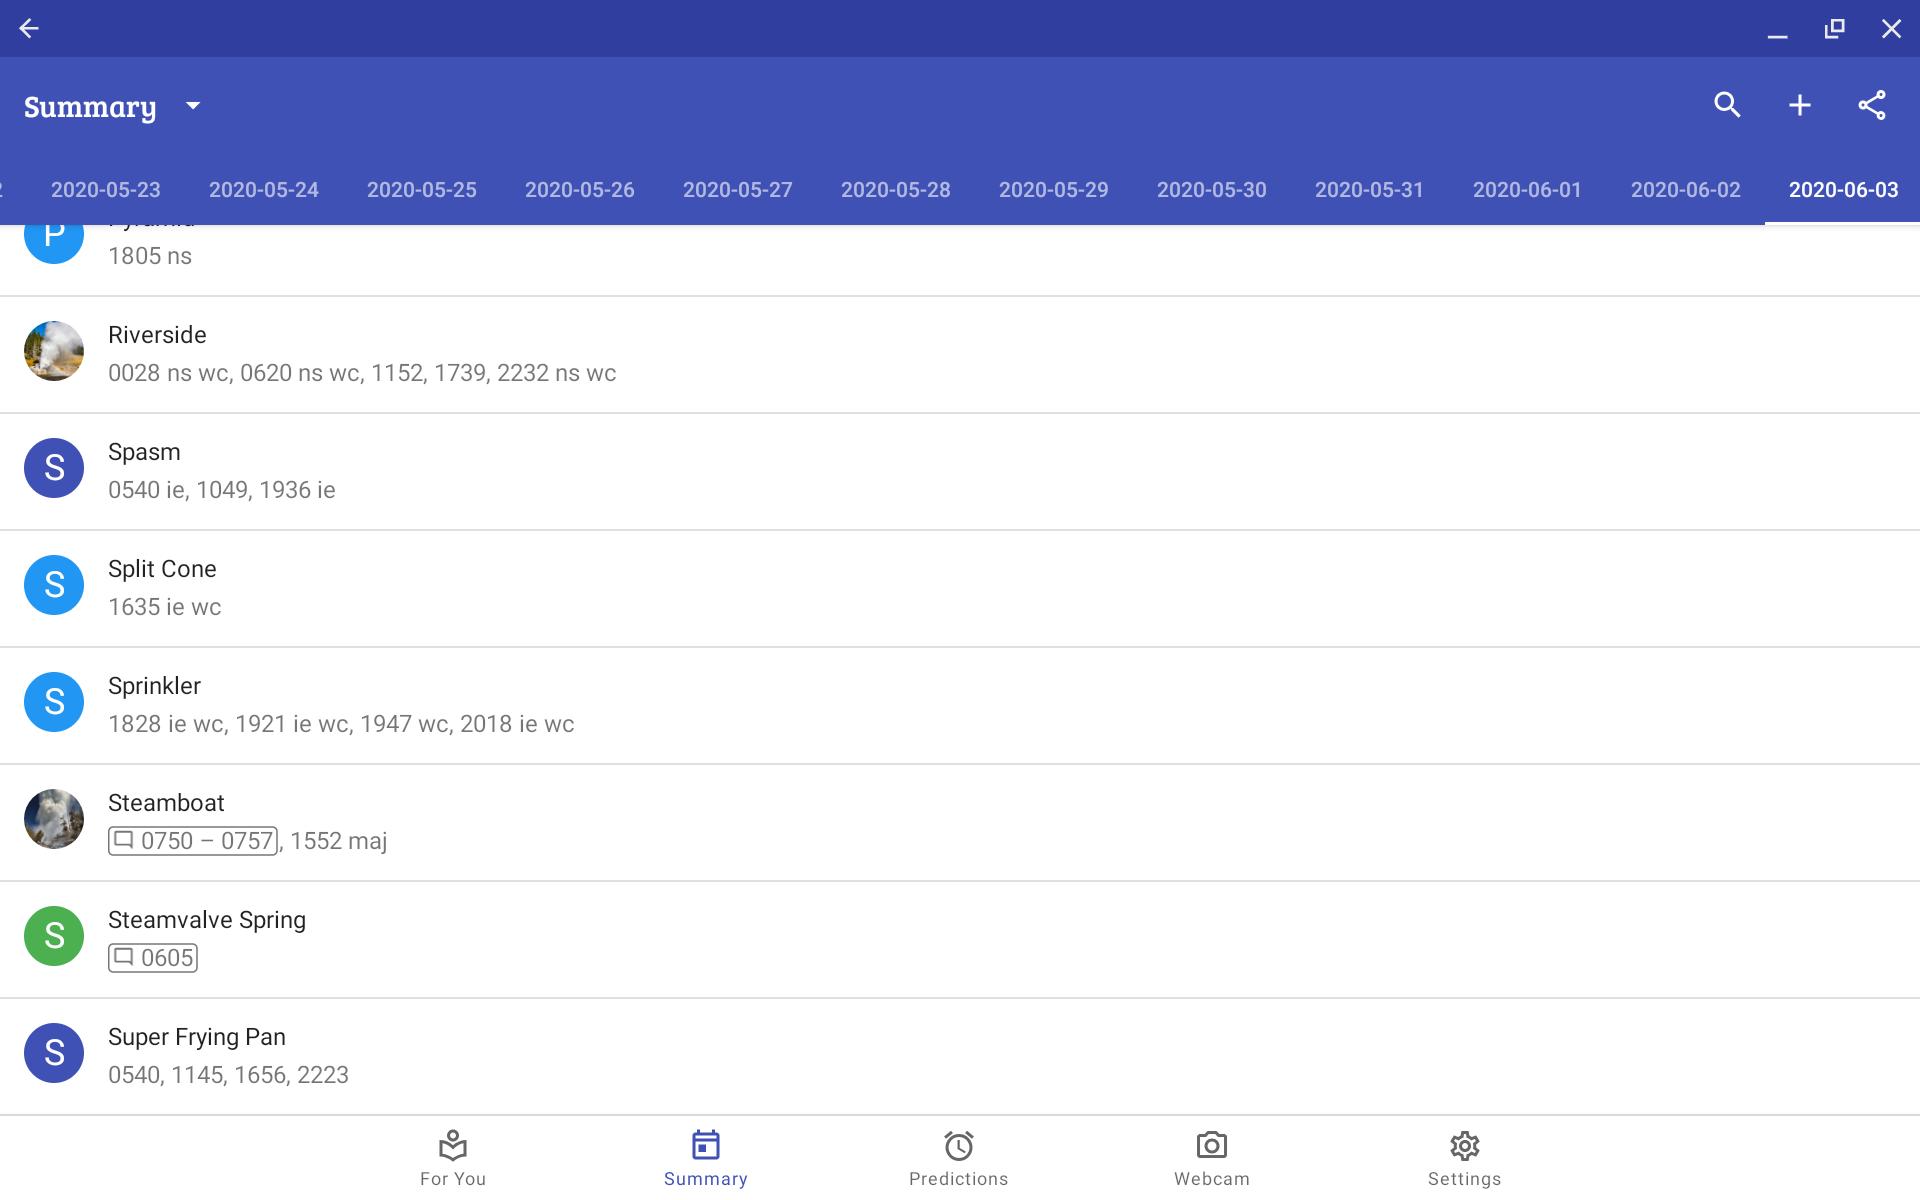1920x1200 pixels.
Task: Tap the share icon in the toolbar
Action: 1871,105
